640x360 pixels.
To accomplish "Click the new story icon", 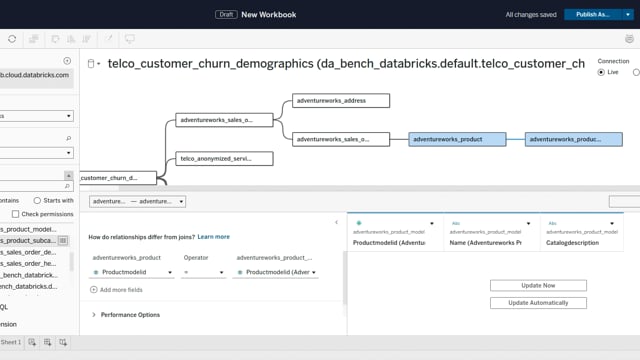I will click(x=63, y=342).
